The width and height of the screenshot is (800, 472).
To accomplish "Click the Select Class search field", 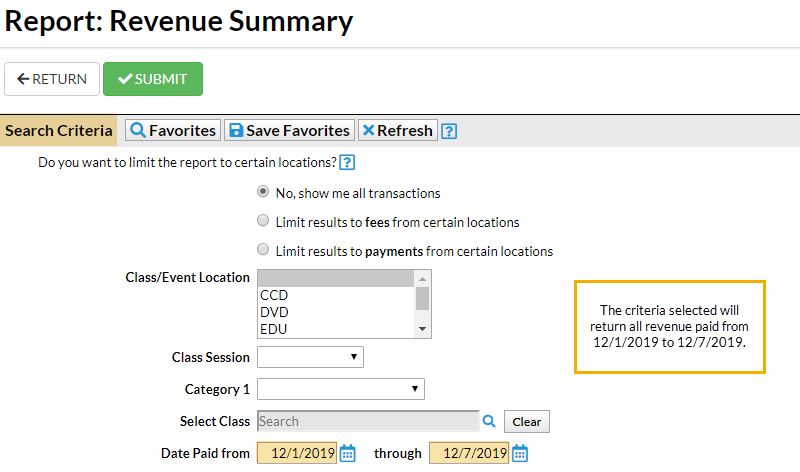I will 368,422.
